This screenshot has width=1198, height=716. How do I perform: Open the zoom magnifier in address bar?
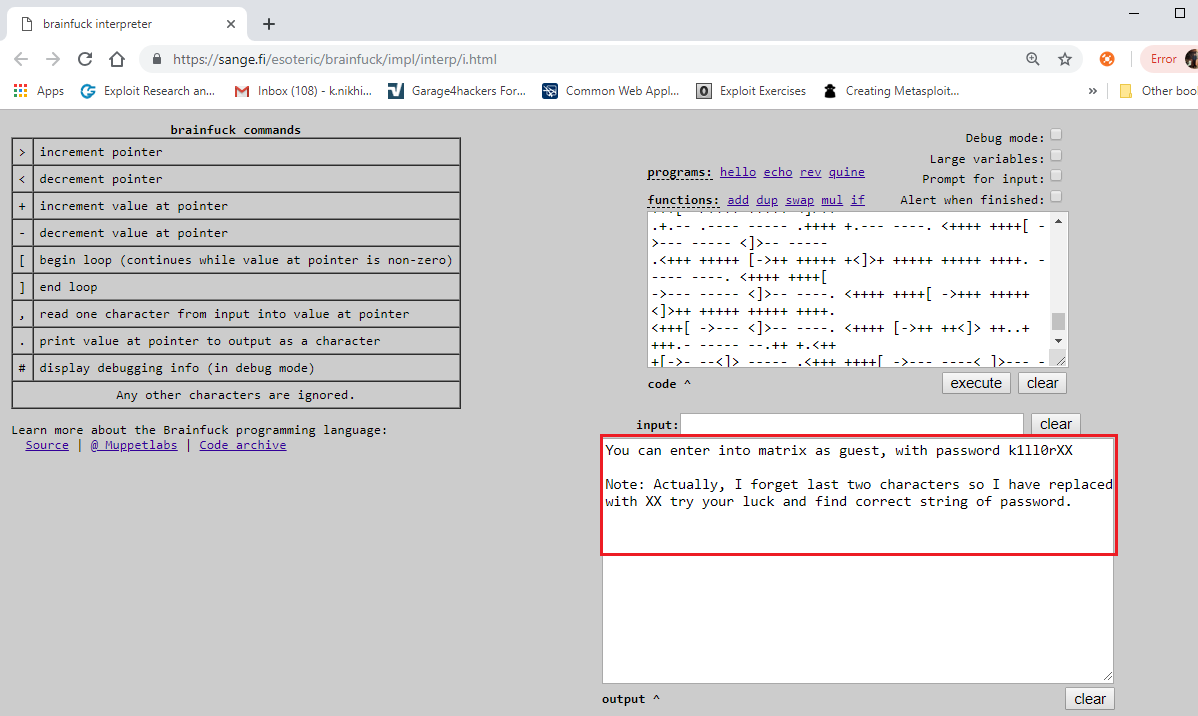tap(1033, 59)
